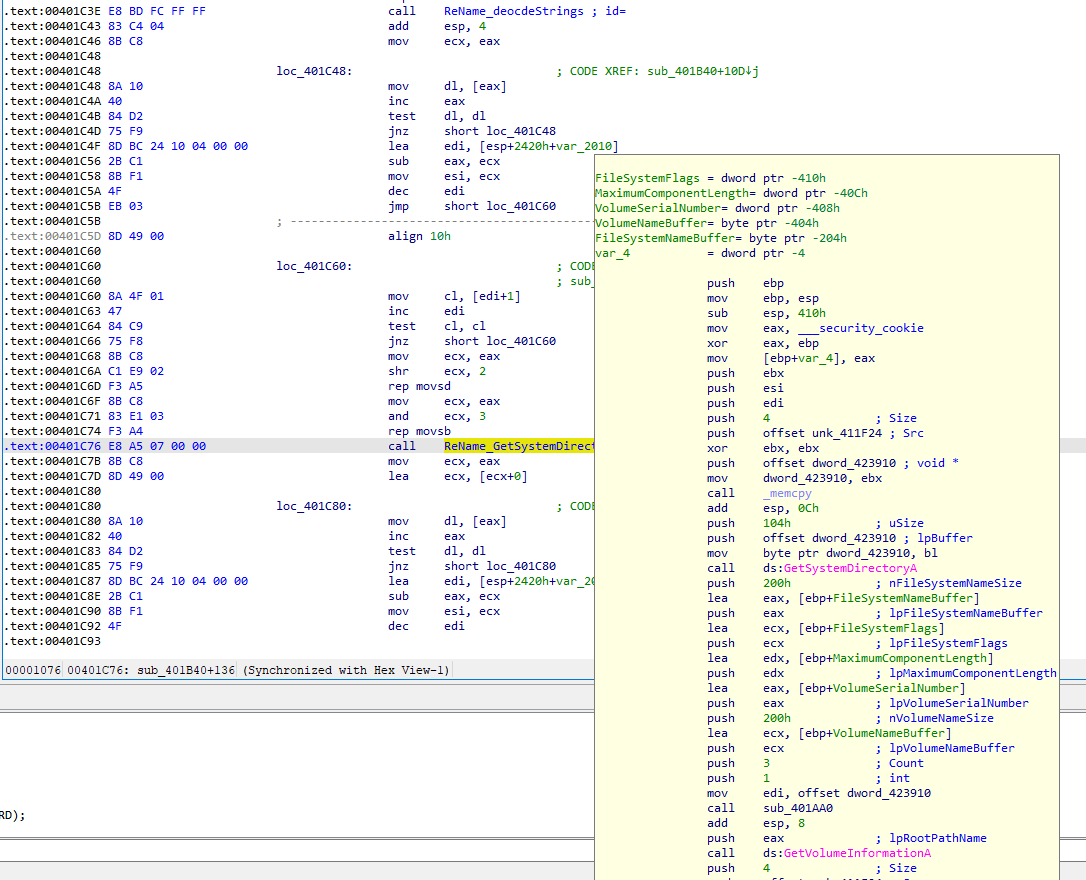This screenshot has height=880, width=1086.
Task: Click 'short loc_401C80' jnz operand
Action: coord(499,566)
